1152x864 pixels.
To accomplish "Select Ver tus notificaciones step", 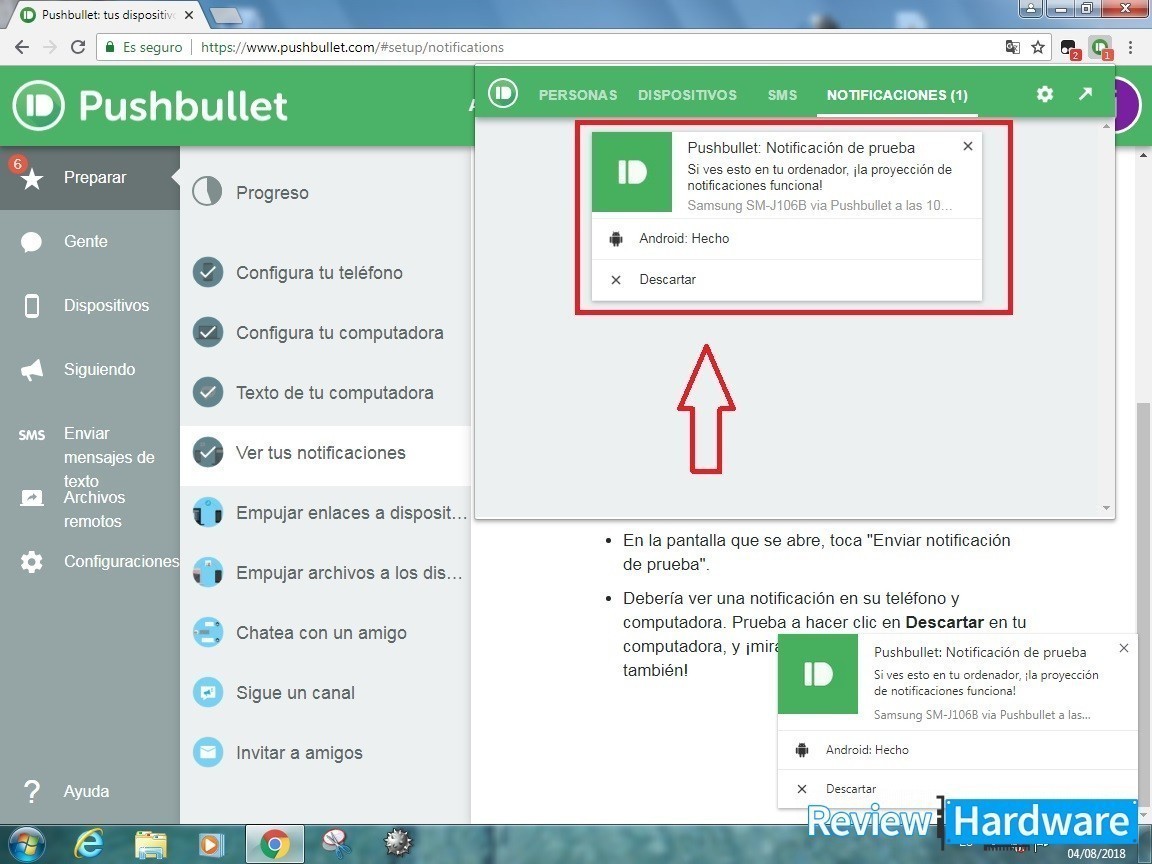I will click(x=325, y=453).
